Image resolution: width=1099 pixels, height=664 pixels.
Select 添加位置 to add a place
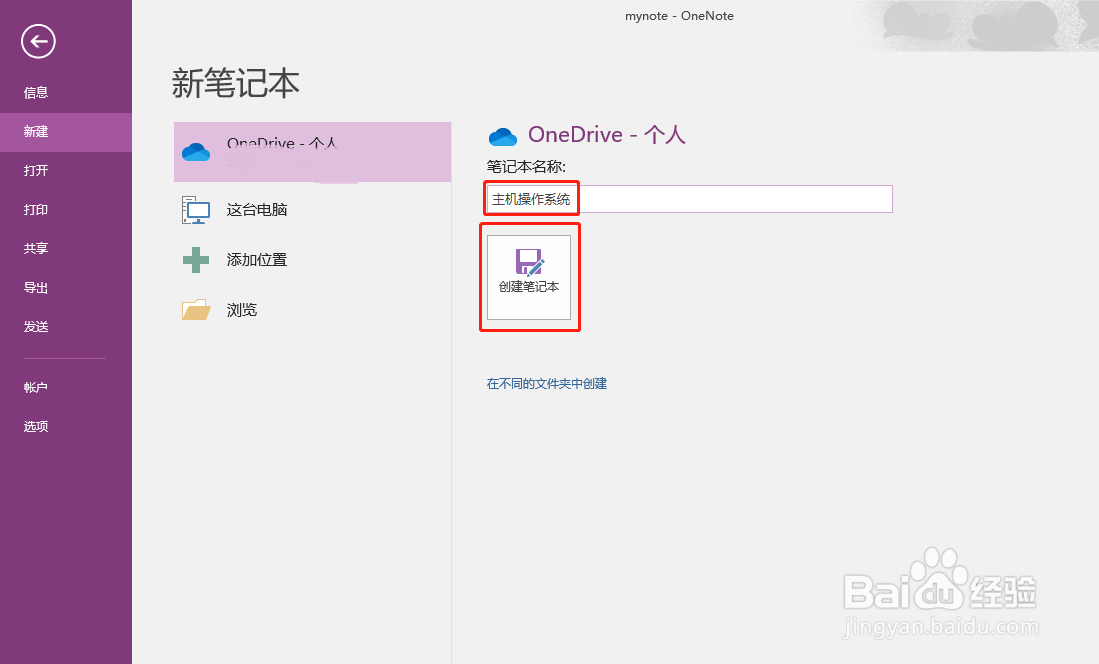coord(313,260)
